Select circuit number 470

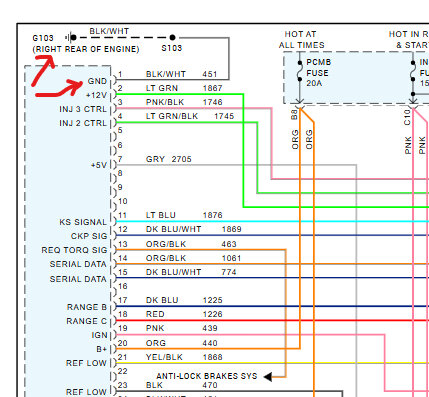click(210, 385)
